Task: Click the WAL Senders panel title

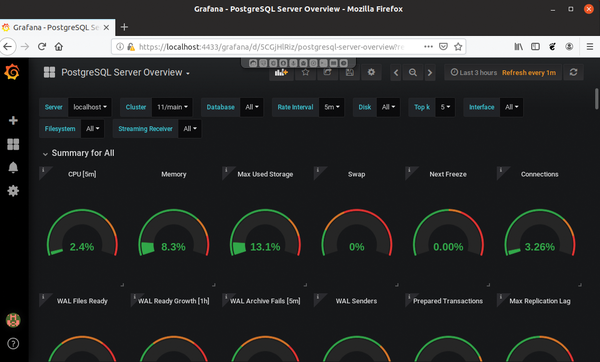Action: pos(356,301)
